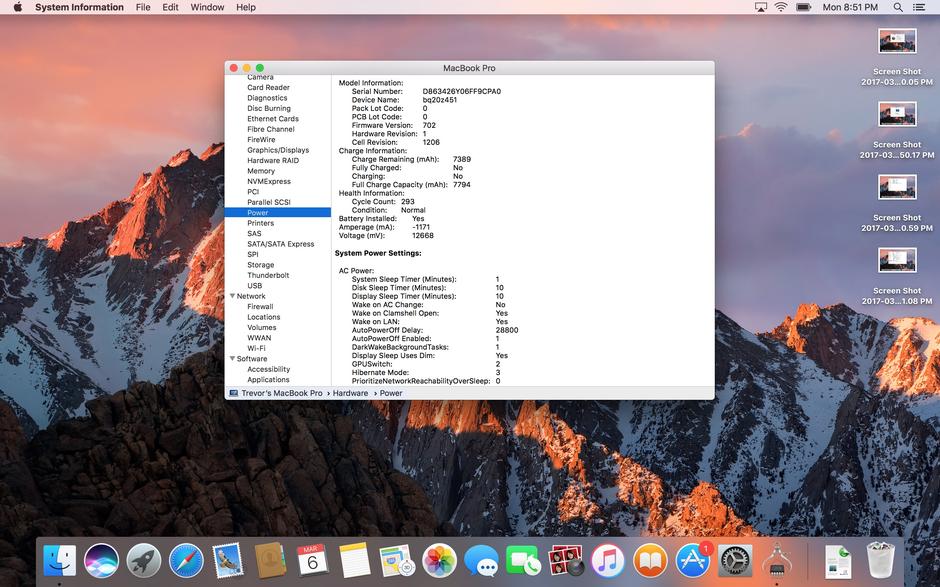Image resolution: width=940 pixels, height=587 pixels.
Task: Open the Trash in the Dock
Action: (x=880, y=561)
